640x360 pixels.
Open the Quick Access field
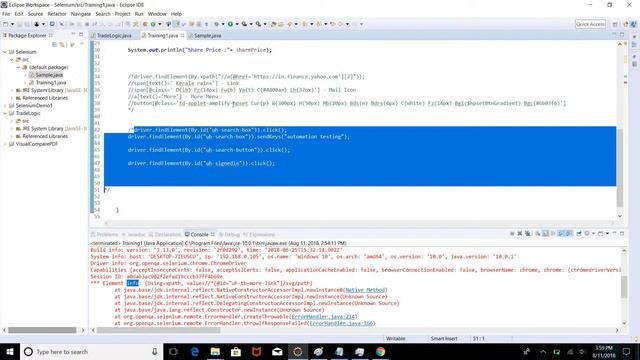(590, 24)
